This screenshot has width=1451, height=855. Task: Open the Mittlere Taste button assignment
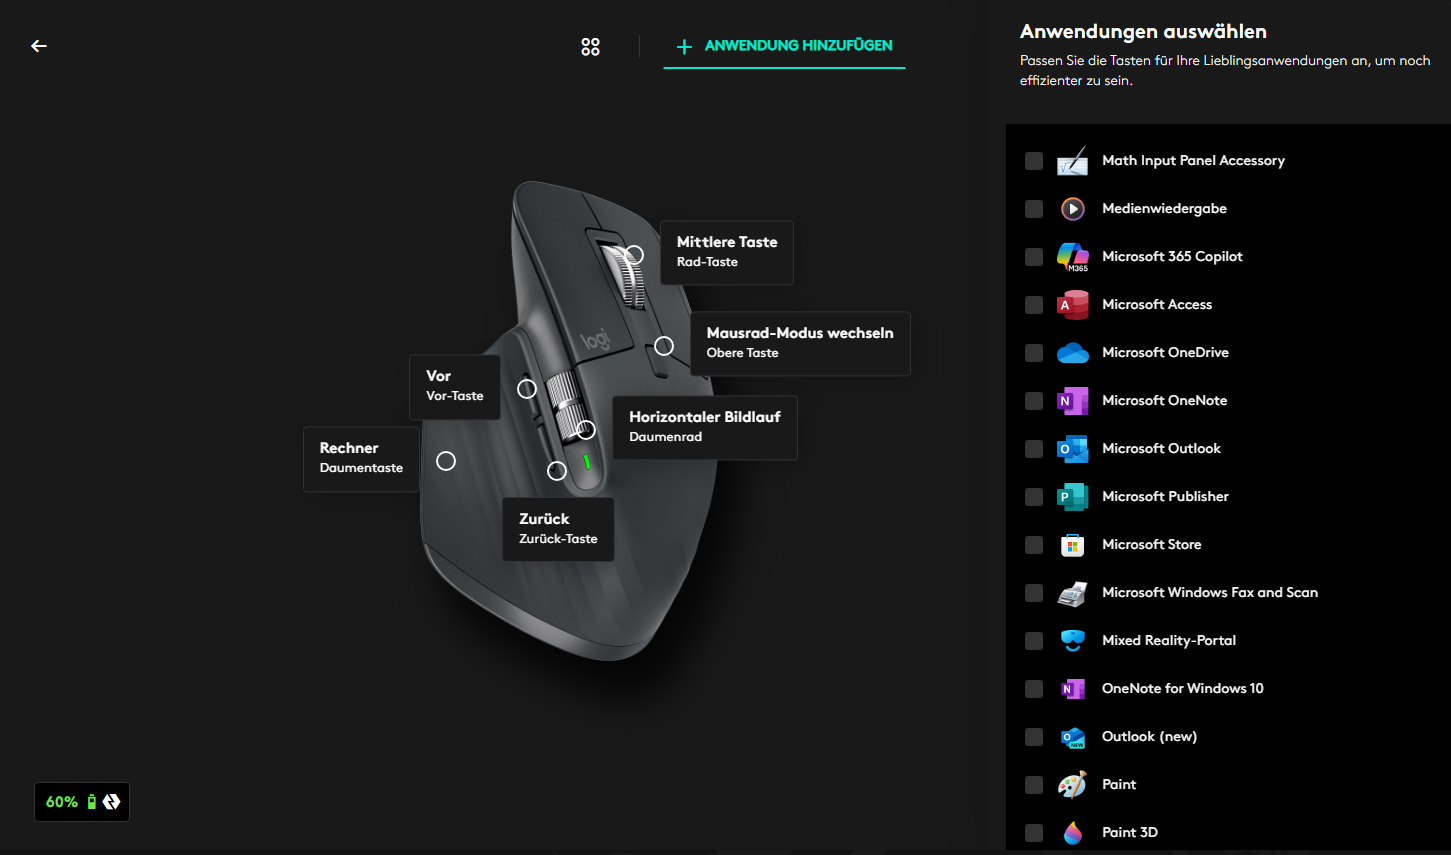coord(727,253)
